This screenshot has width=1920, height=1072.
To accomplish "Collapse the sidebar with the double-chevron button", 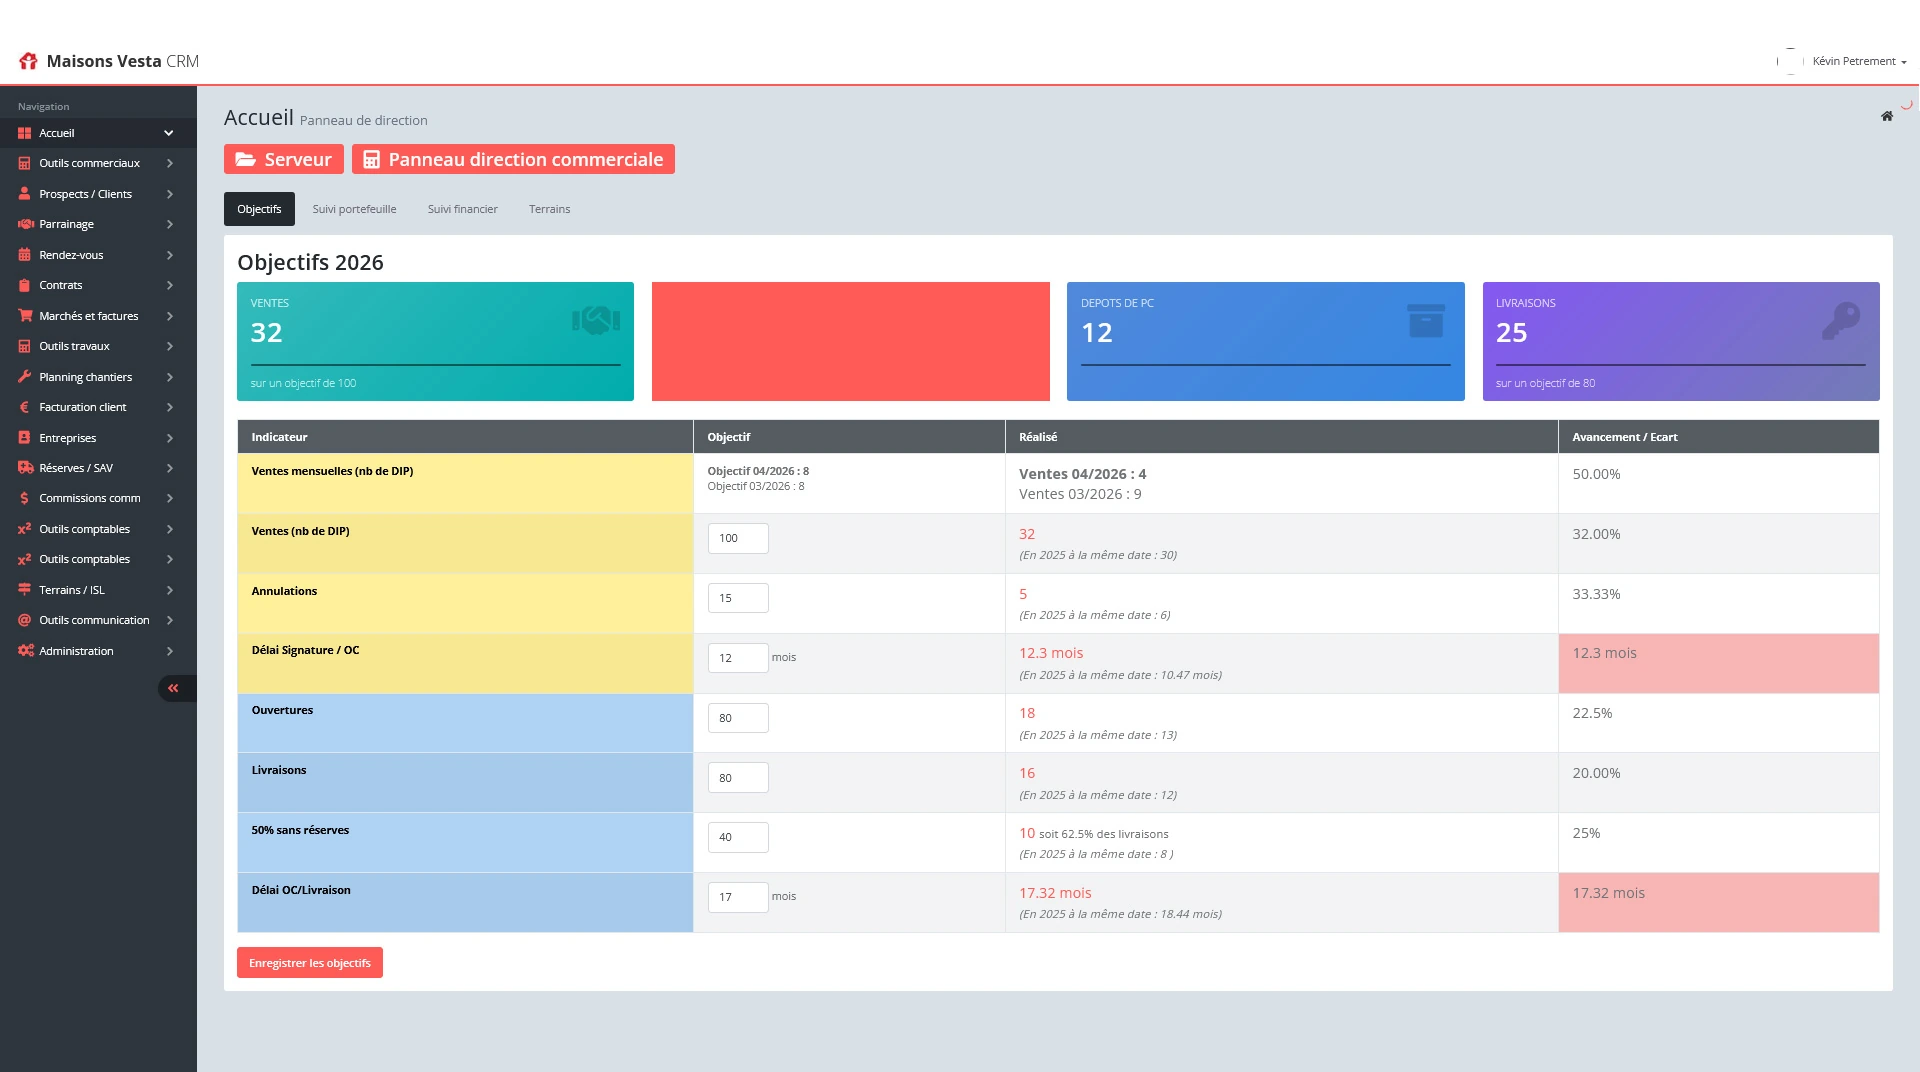I will point(174,688).
